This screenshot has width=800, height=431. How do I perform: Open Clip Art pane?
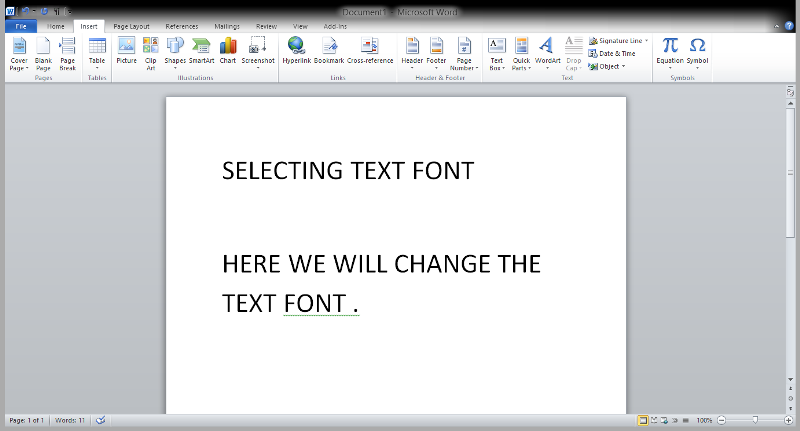coord(151,54)
